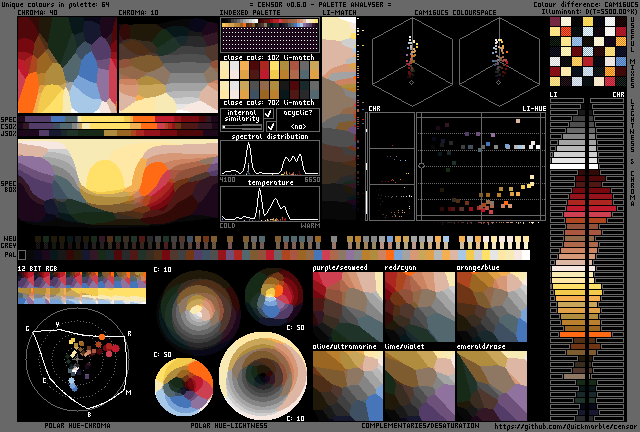
Task: Click the 'NEU GREY' row label
Action: pos(9,242)
